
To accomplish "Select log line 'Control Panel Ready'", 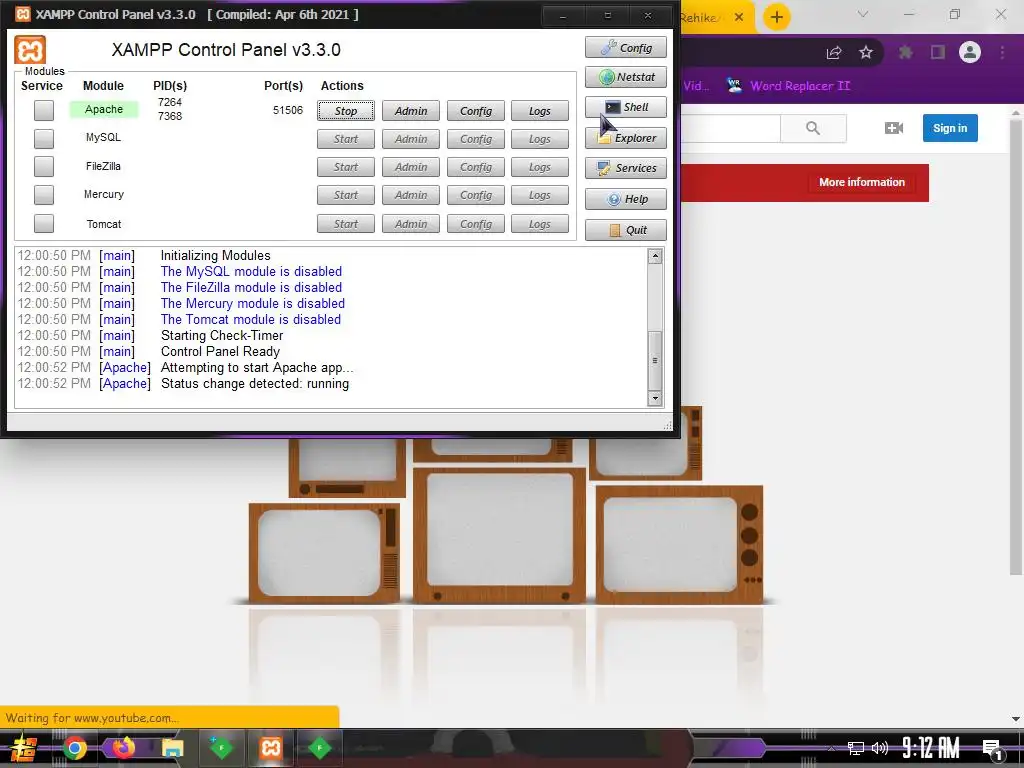I will pos(220,351).
